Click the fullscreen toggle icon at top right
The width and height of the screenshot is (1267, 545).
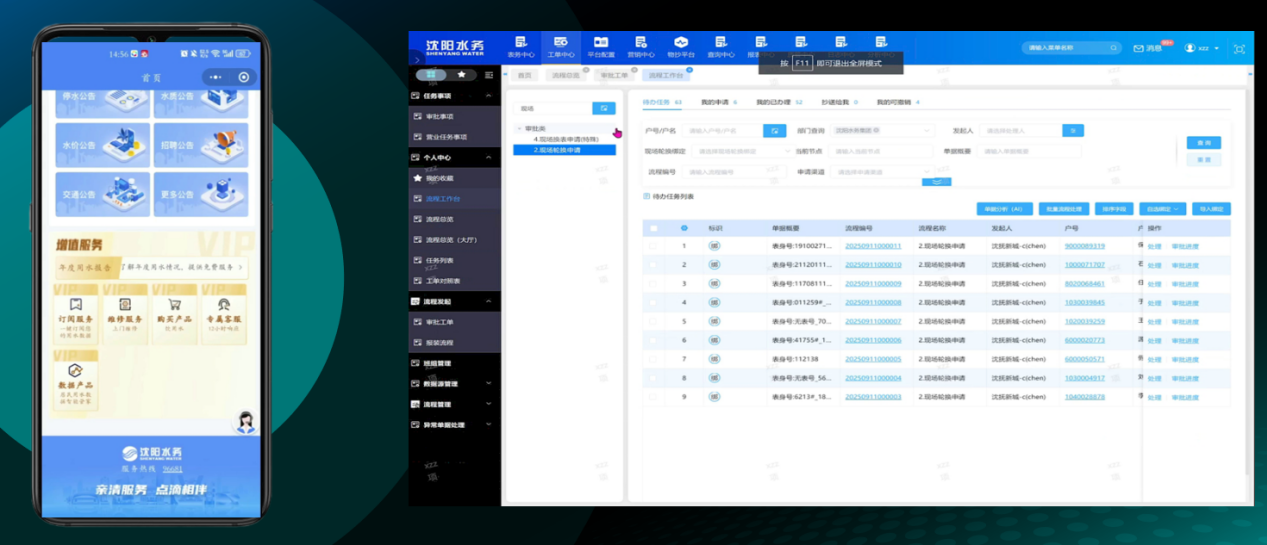pos(1240,48)
